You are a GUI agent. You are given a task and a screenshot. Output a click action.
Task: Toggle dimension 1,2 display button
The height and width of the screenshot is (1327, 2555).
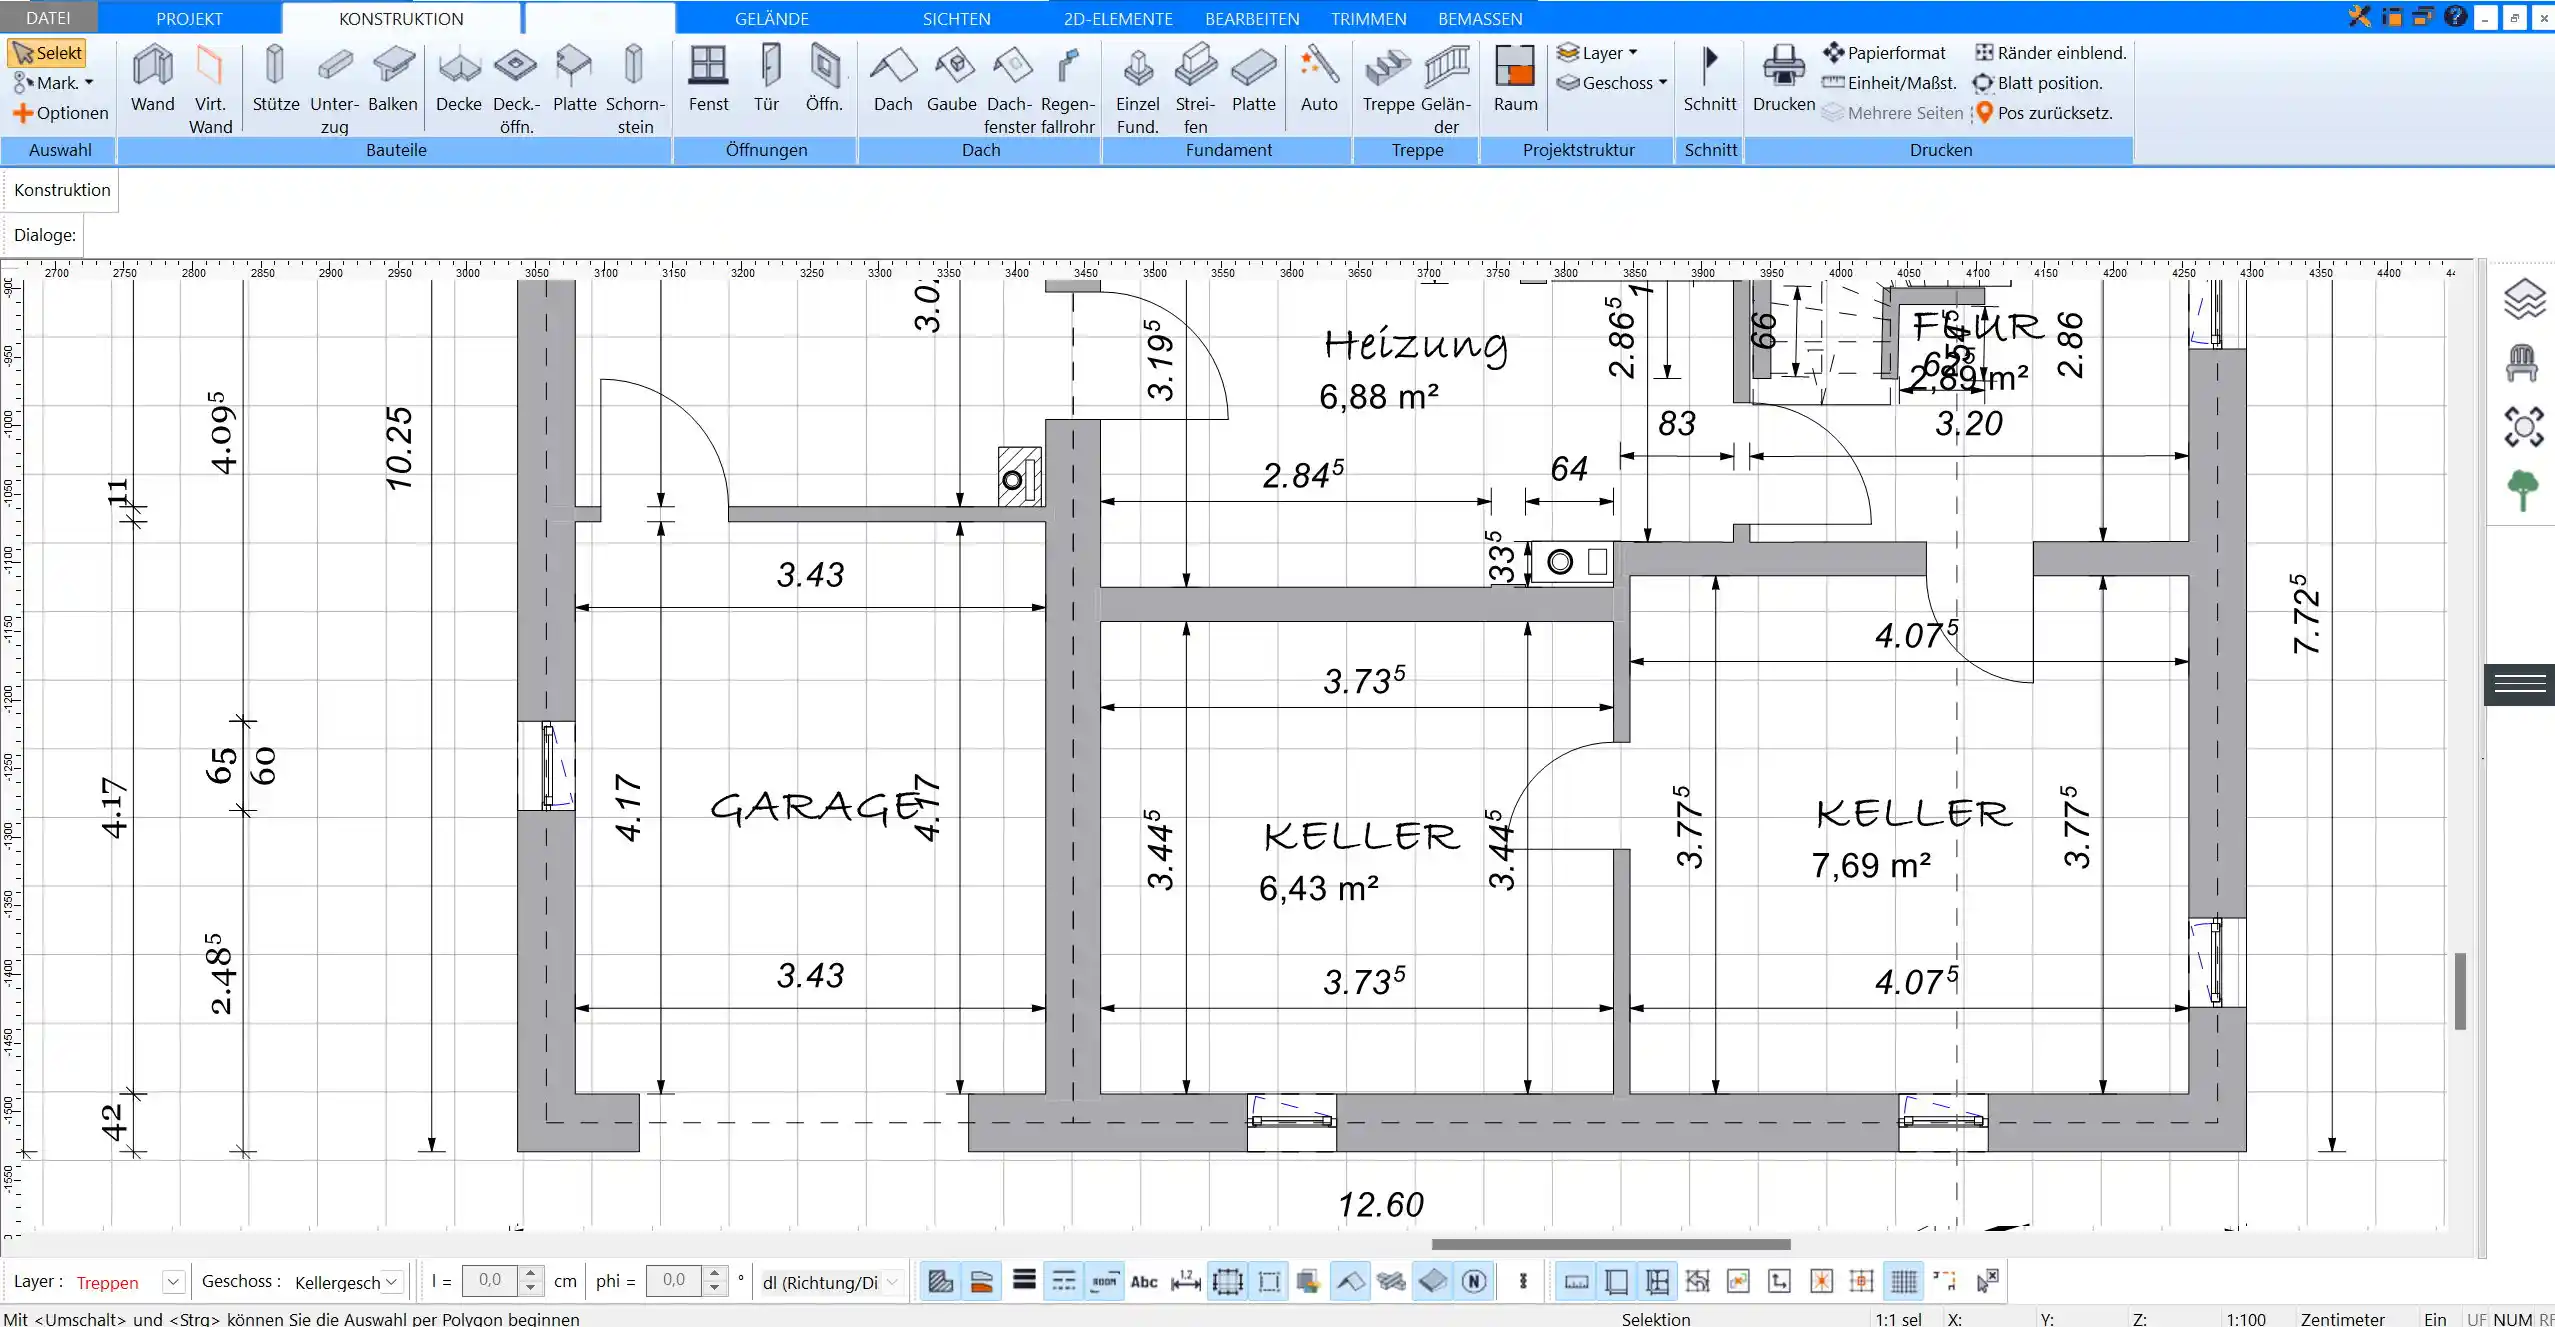(1185, 1281)
